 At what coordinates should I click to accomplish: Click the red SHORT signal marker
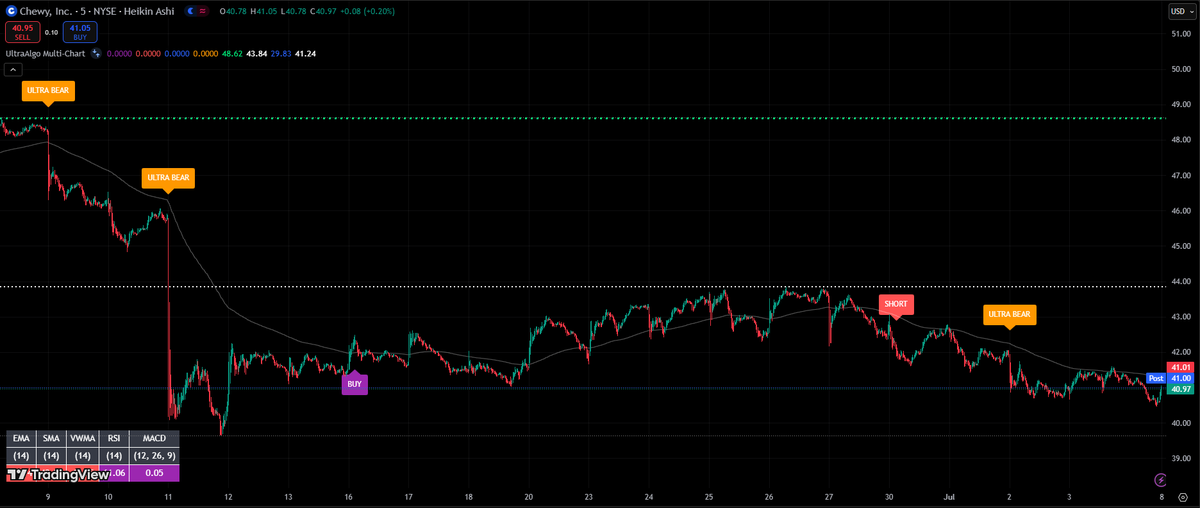point(896,304)
